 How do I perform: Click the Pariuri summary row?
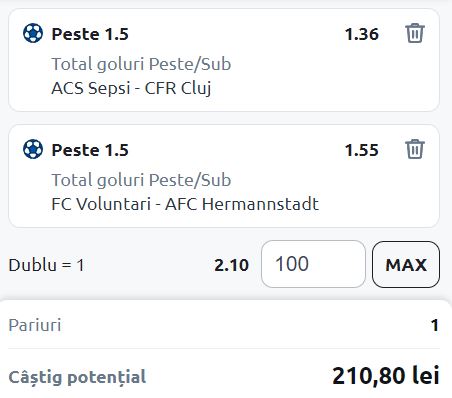point(224,325)
